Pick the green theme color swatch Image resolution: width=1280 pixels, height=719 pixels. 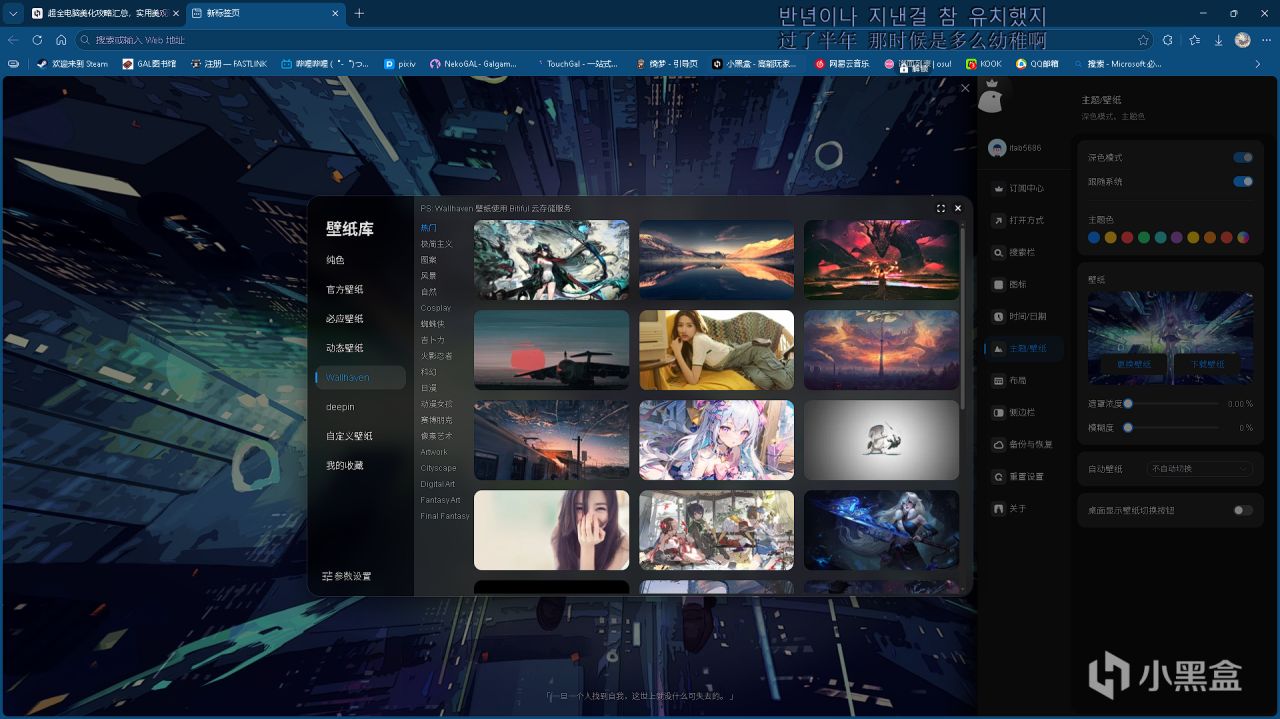point(1143,237)
